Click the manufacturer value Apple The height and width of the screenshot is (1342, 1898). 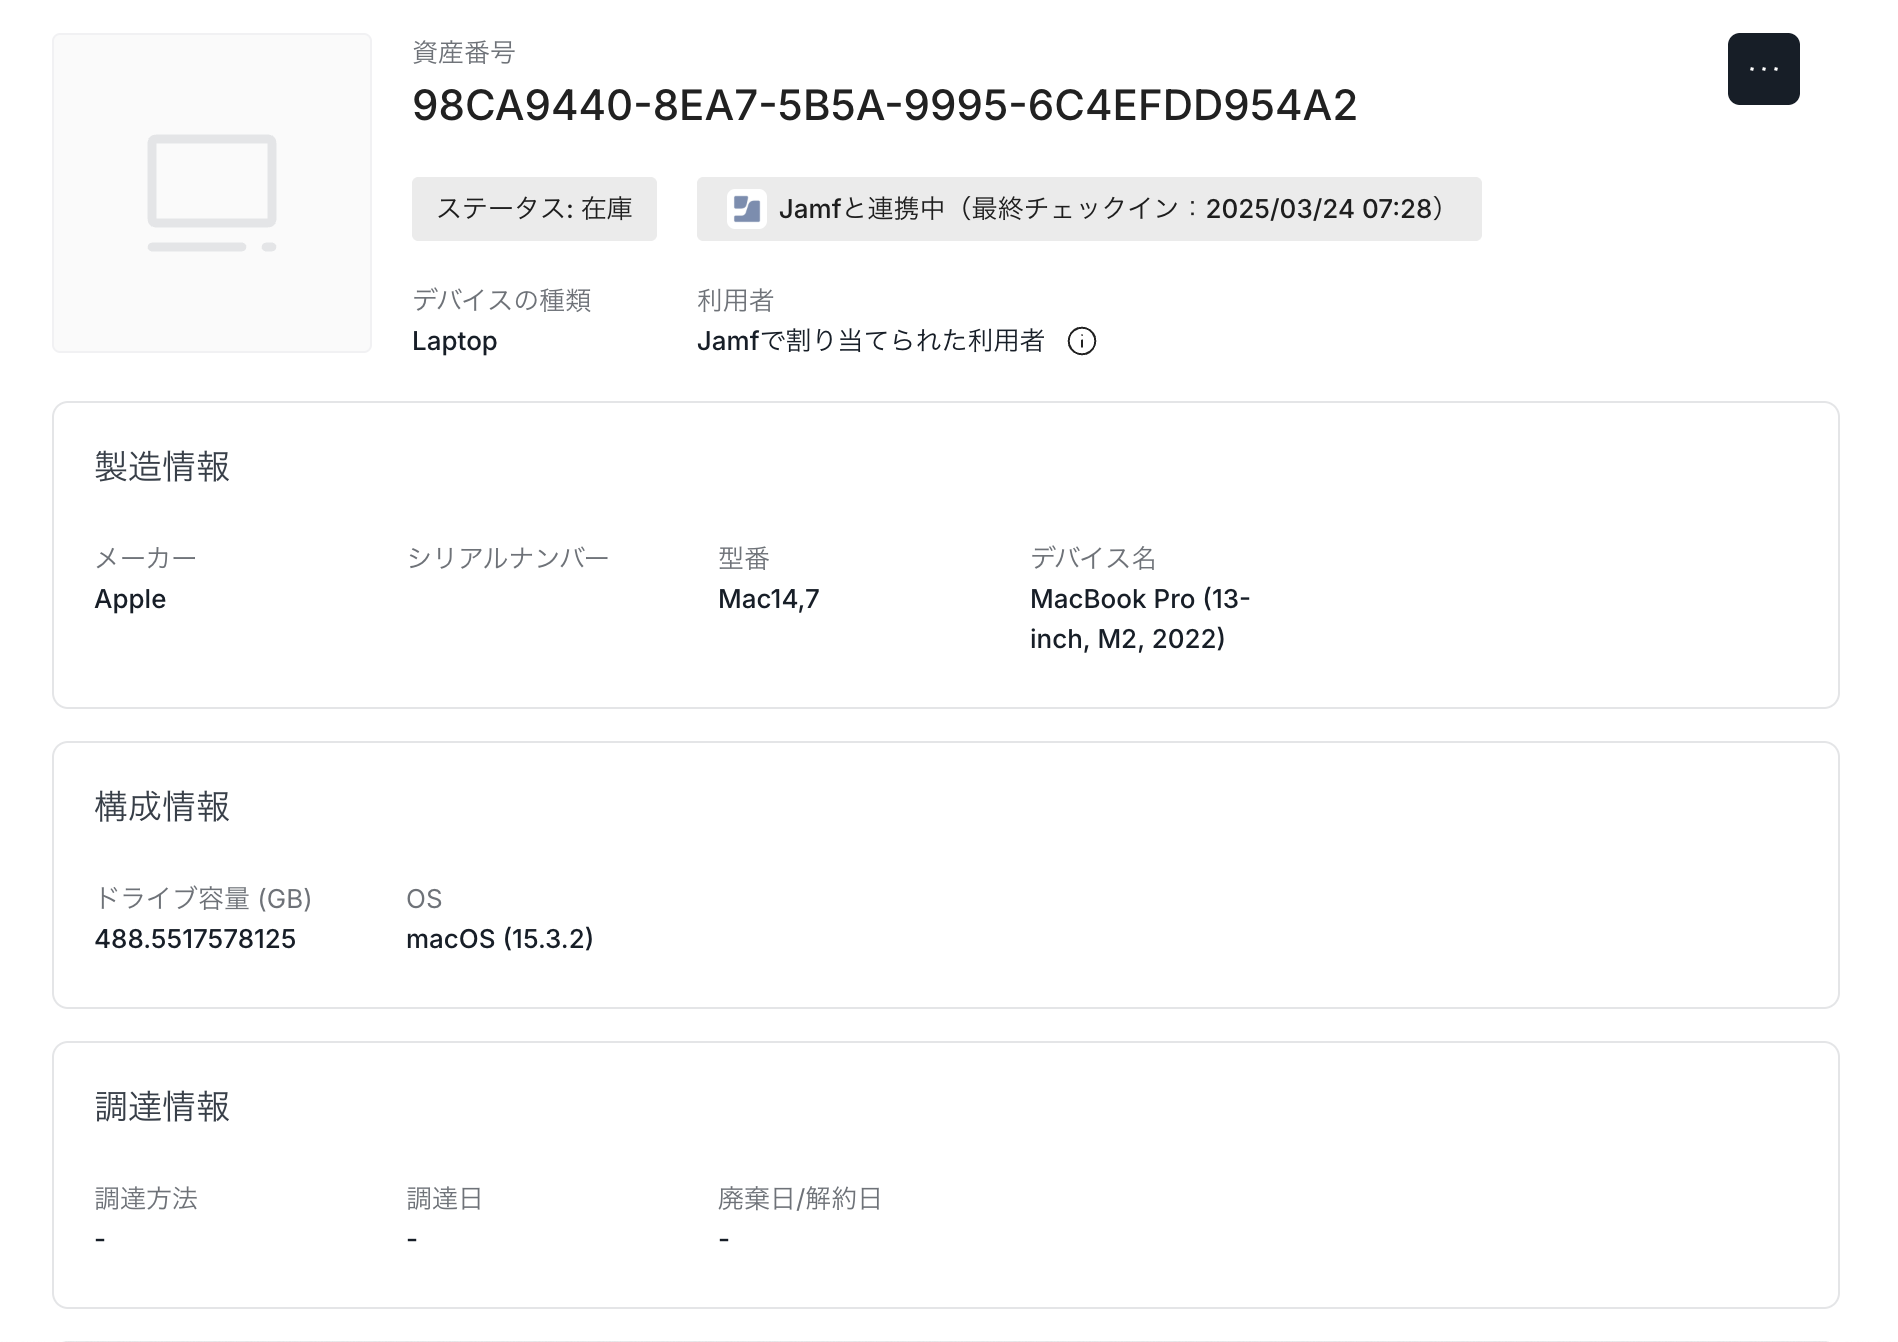coord(130,599)
